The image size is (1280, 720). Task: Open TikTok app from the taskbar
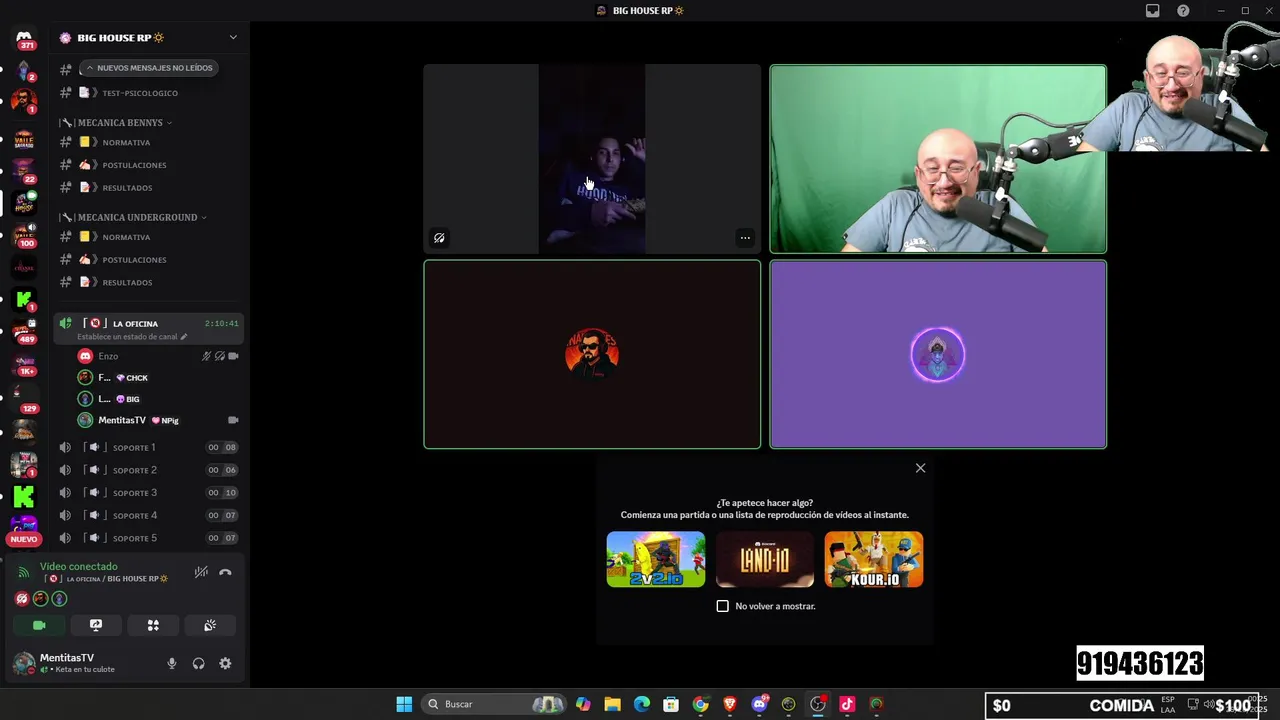coord(847,704)
